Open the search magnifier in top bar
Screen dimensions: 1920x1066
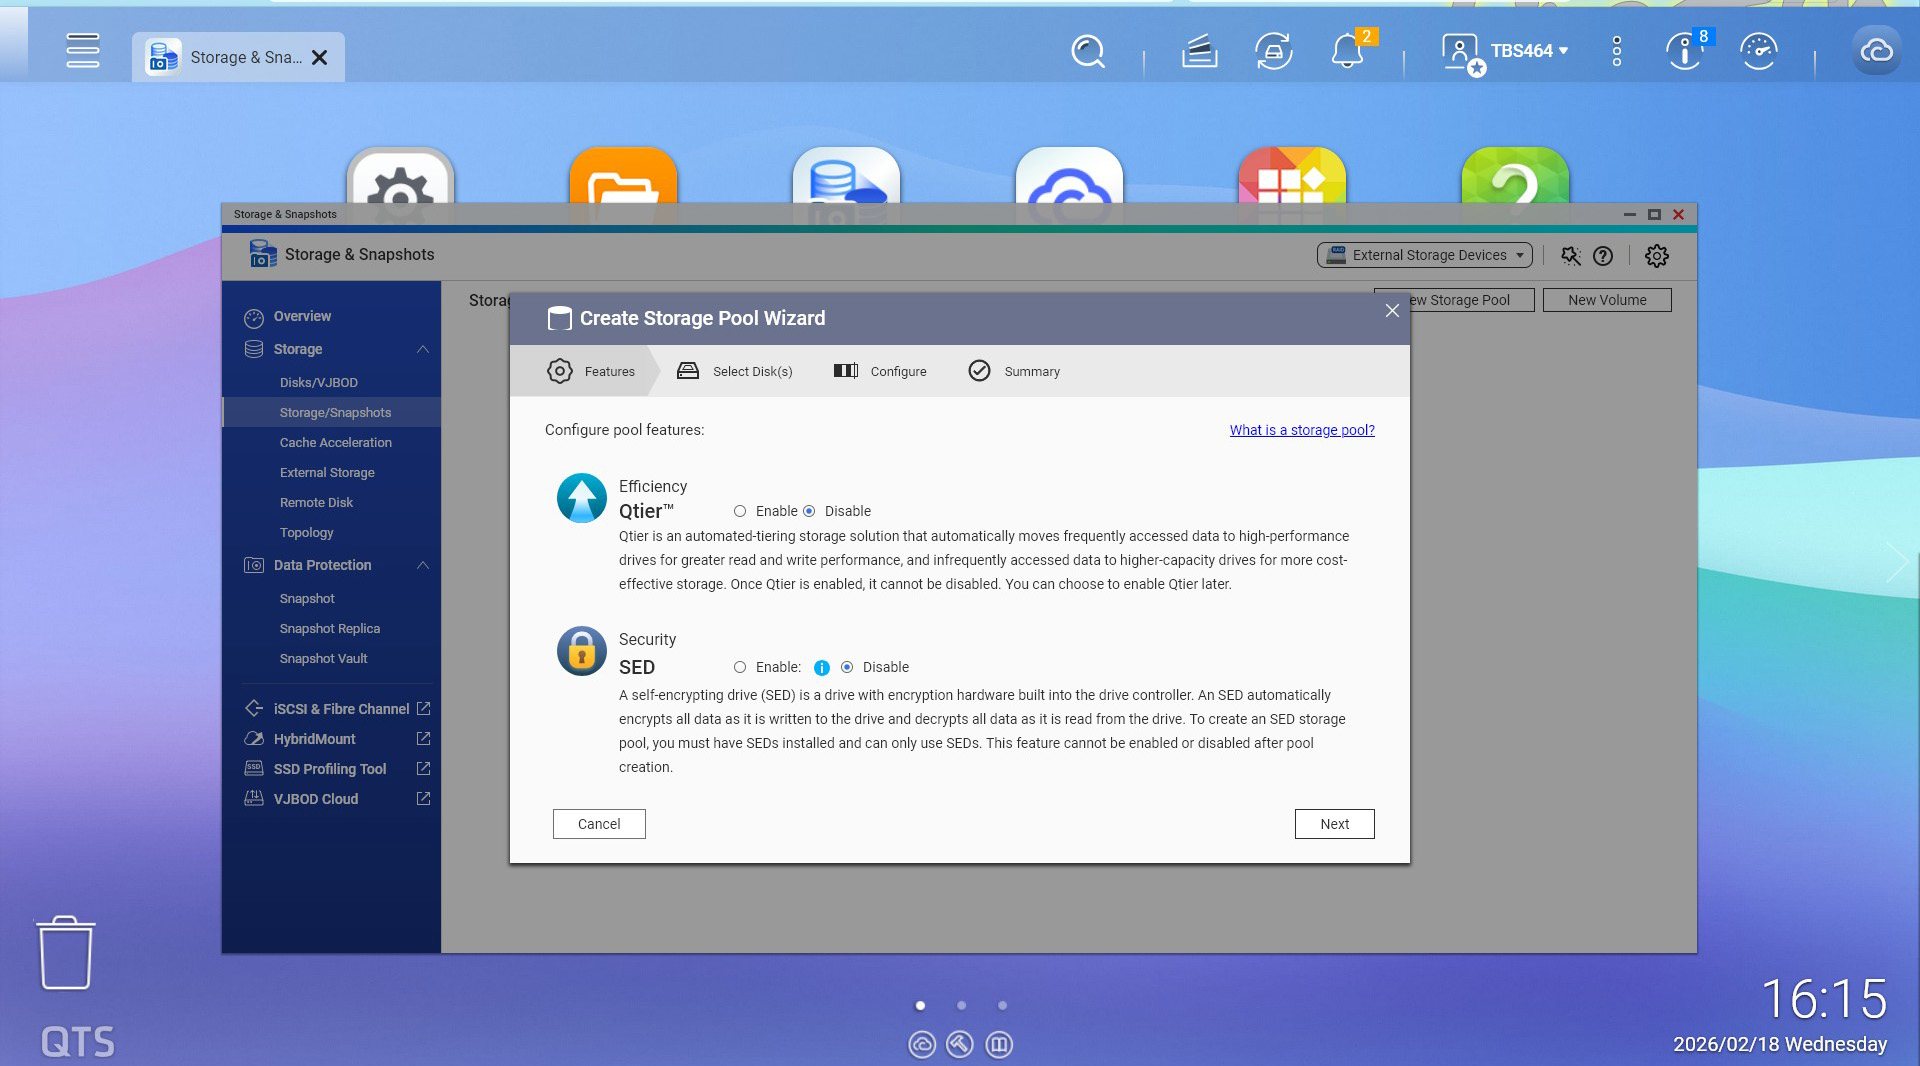point(1087,52)
